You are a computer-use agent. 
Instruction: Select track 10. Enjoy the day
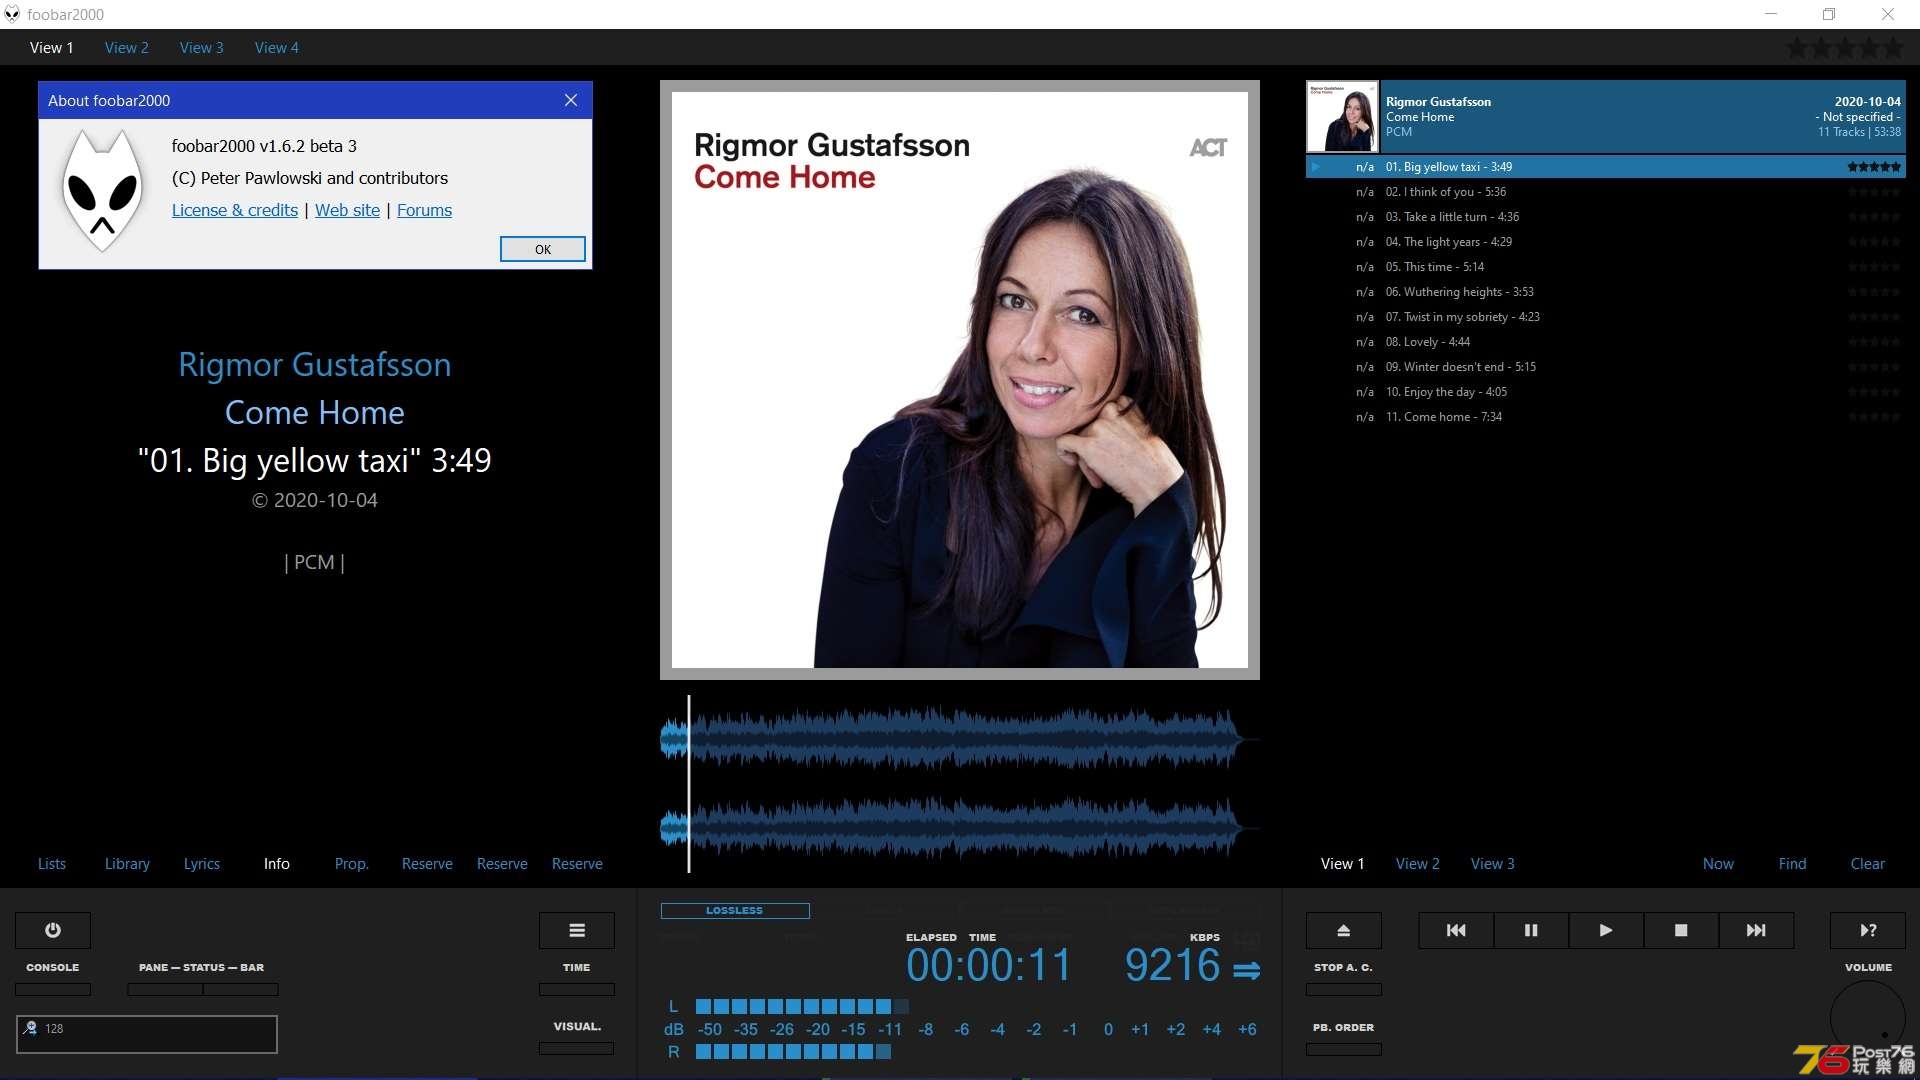1606,392
